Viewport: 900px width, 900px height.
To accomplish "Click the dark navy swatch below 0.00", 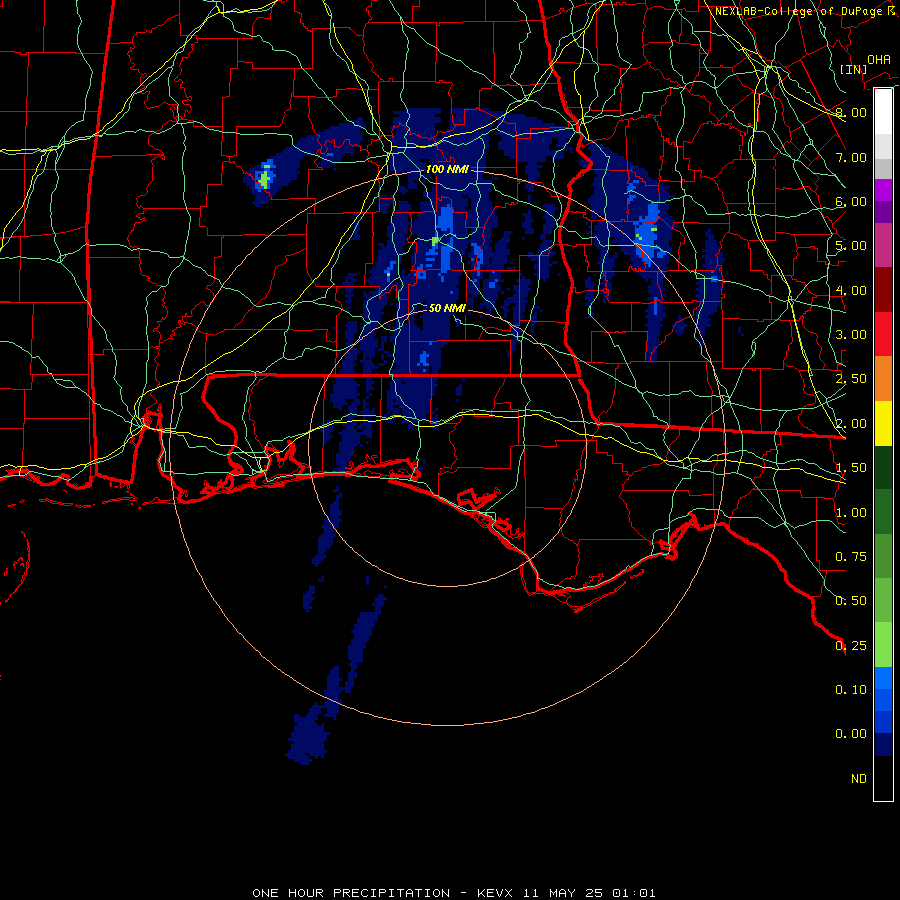I will click(x=883, y=744).
